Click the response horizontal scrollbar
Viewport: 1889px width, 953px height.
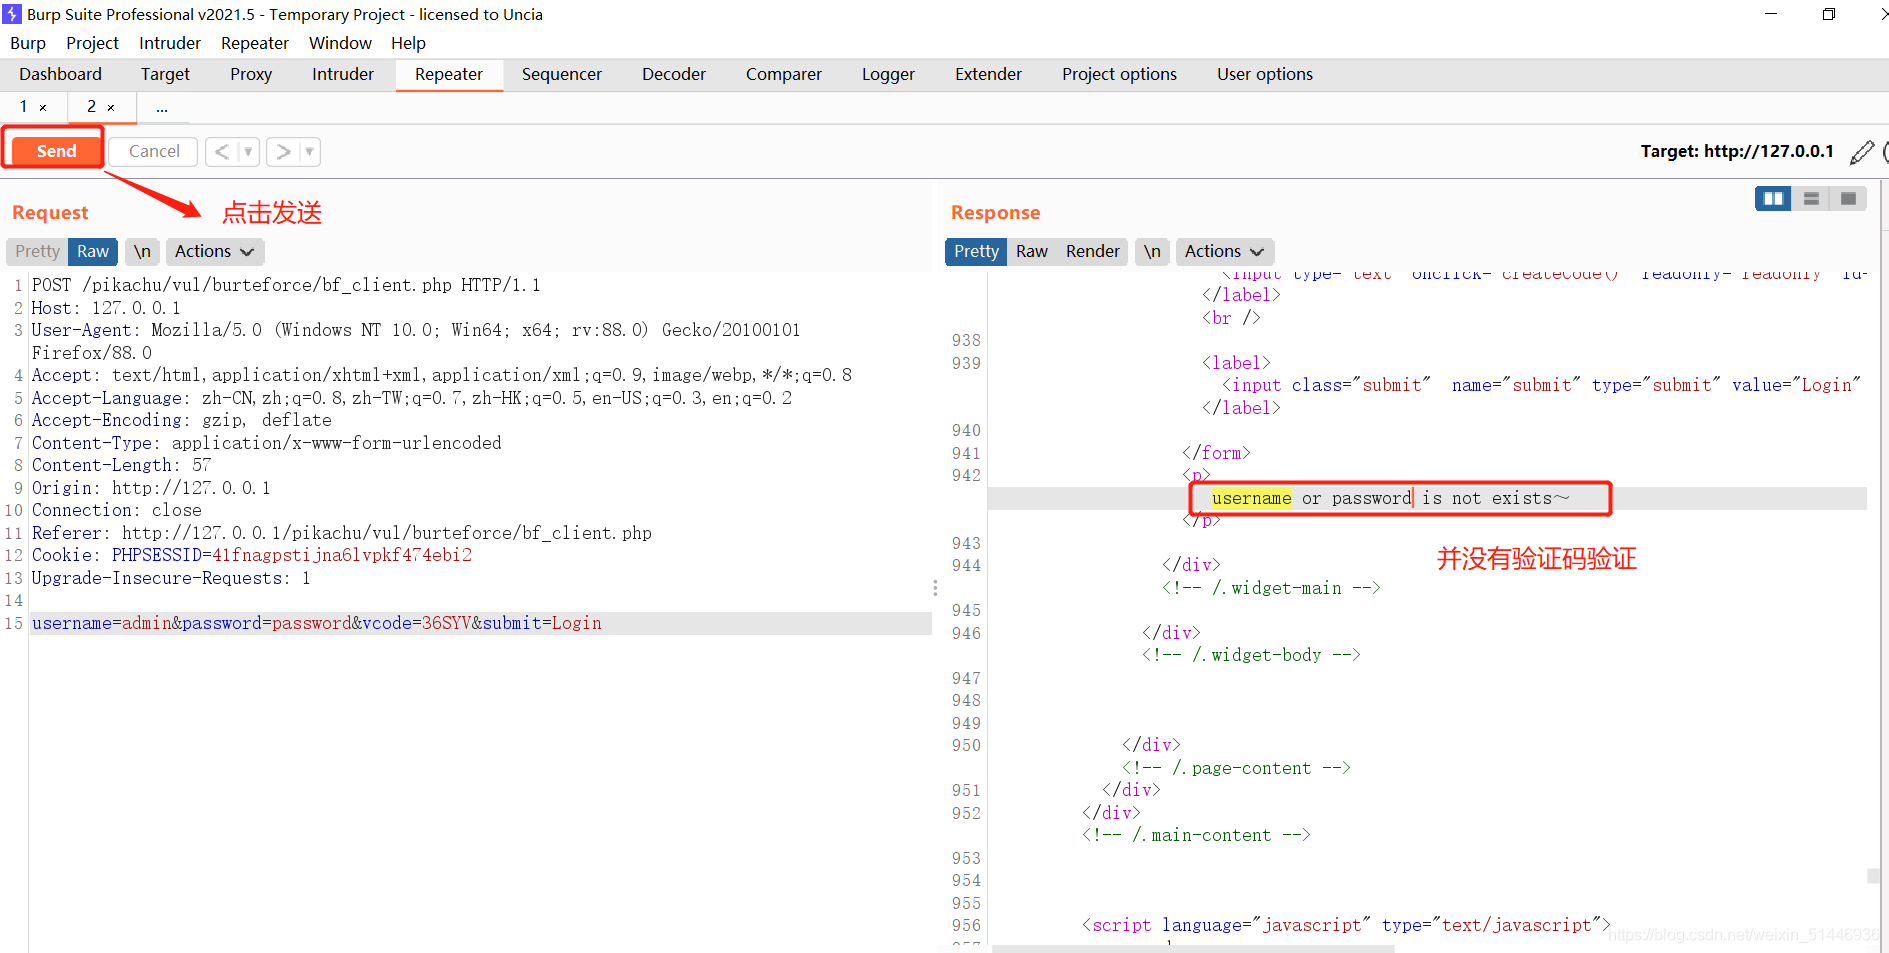pos(1193,948)
